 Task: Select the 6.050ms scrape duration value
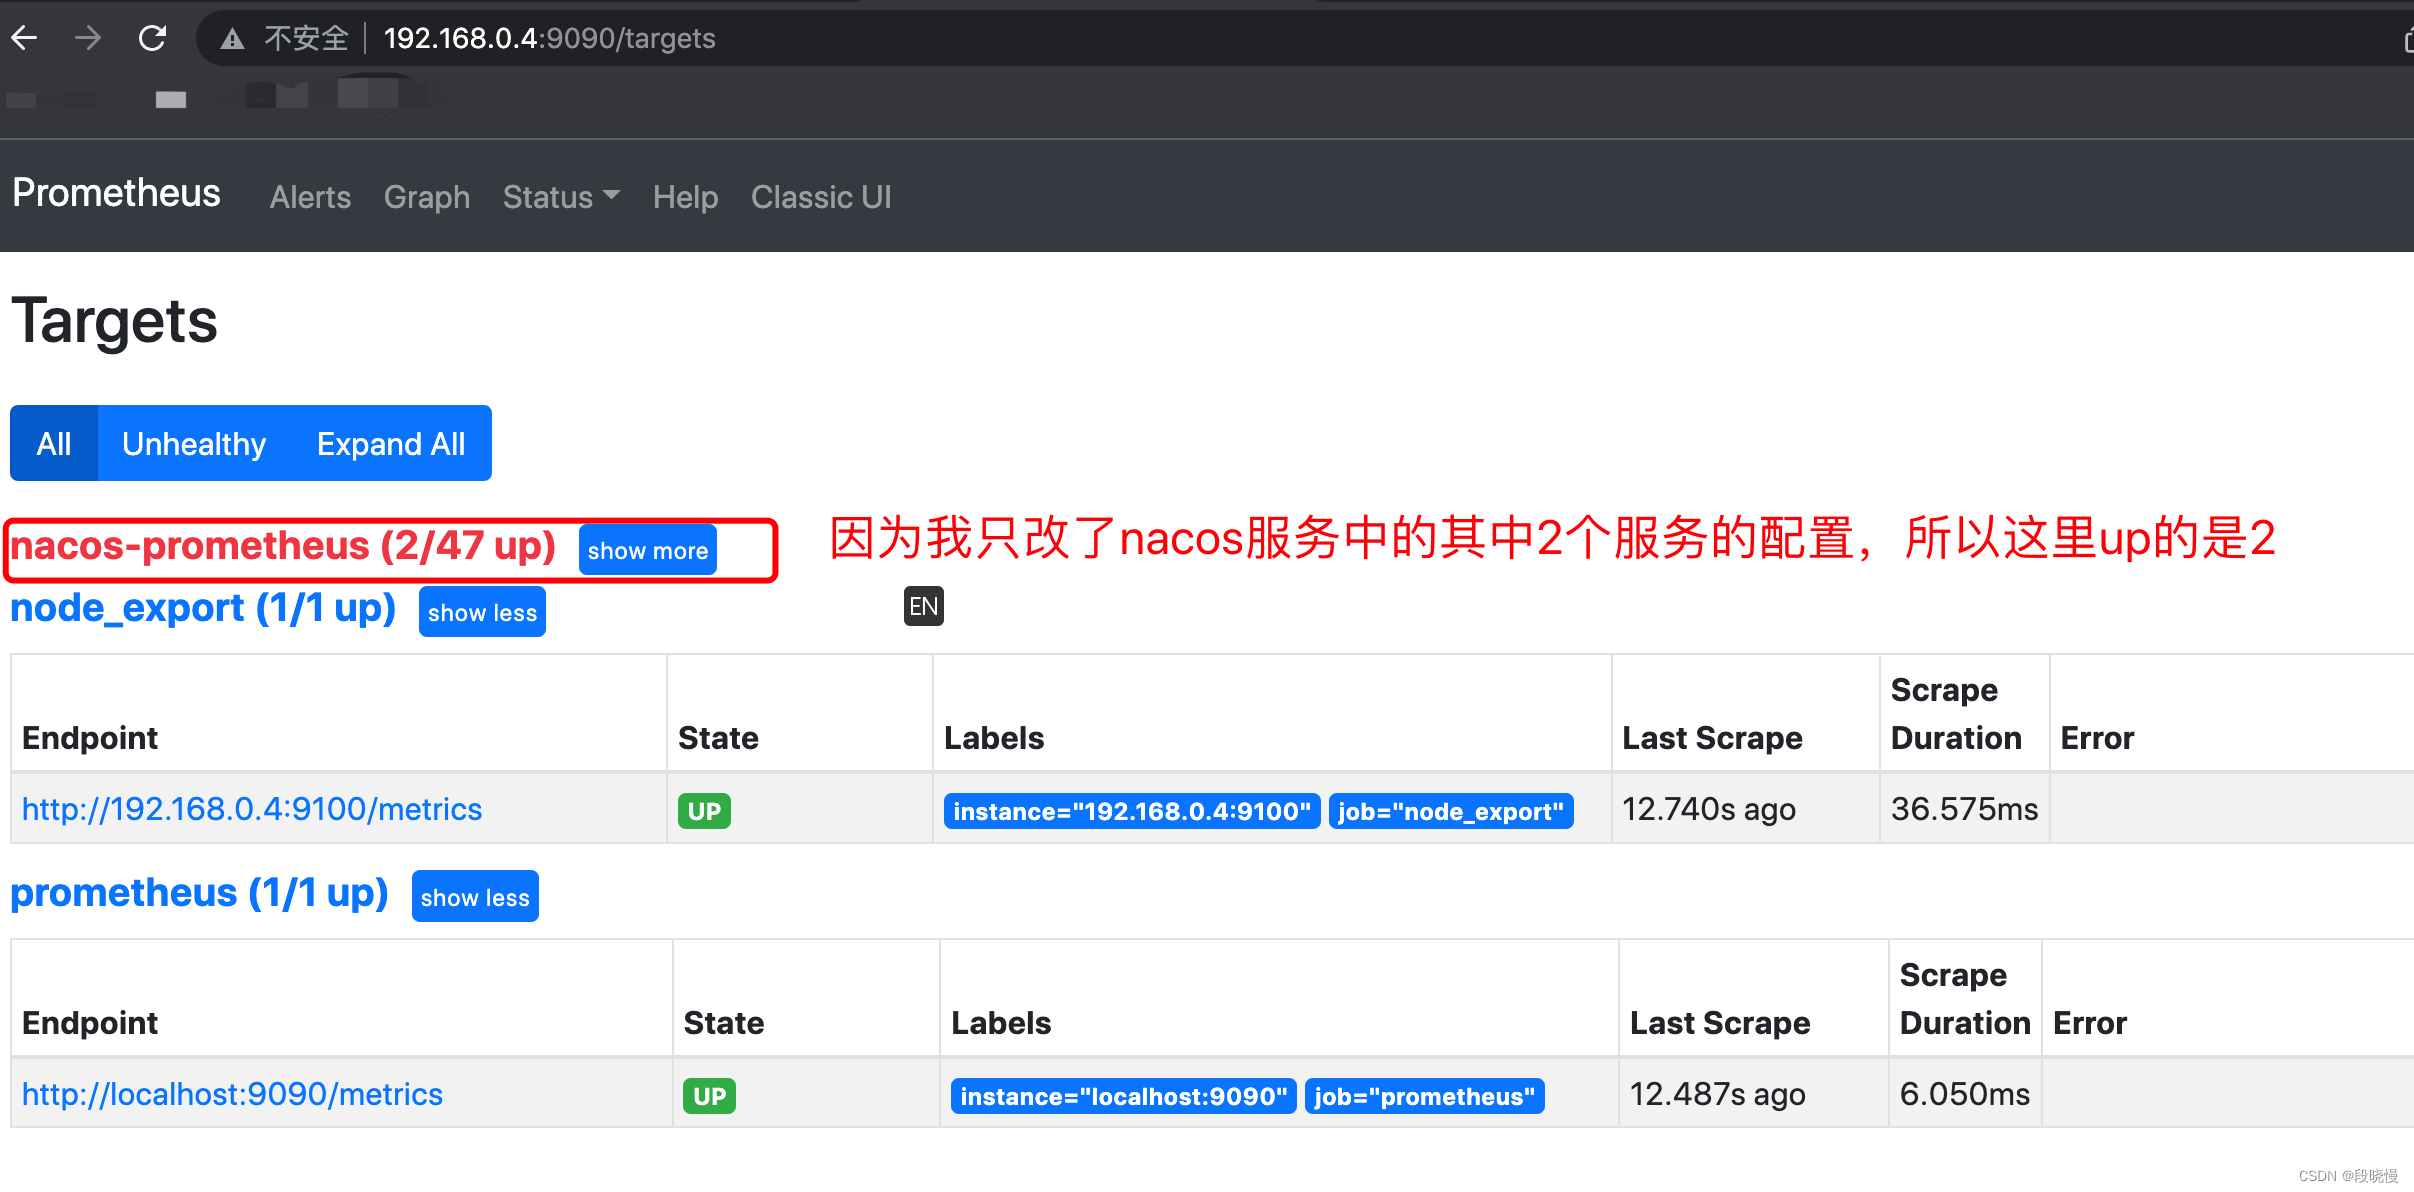point(1964,1093)
